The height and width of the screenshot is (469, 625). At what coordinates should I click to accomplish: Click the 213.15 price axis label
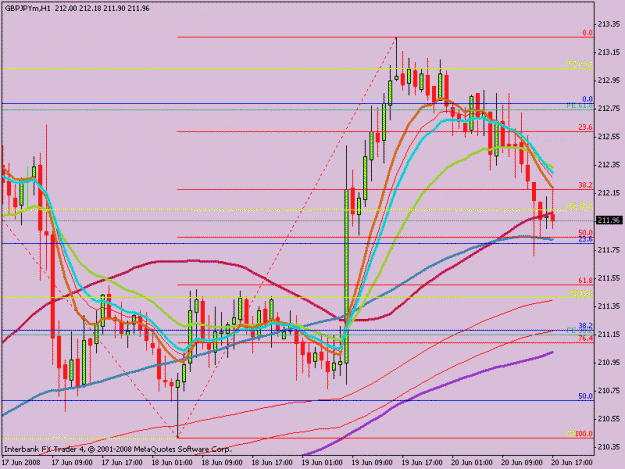(608, 52)
